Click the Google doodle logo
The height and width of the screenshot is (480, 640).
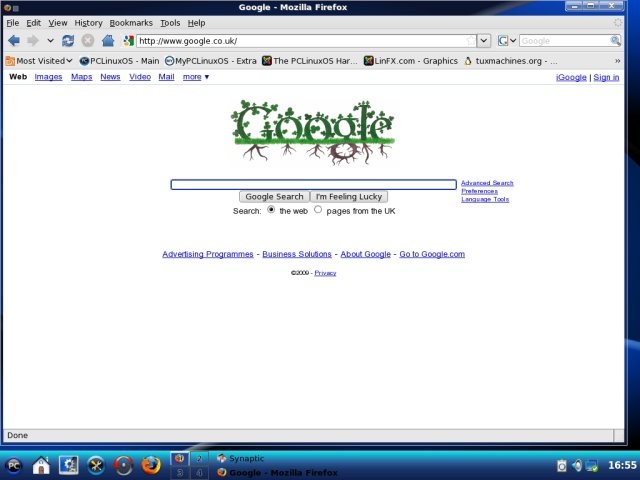point(313,131)
